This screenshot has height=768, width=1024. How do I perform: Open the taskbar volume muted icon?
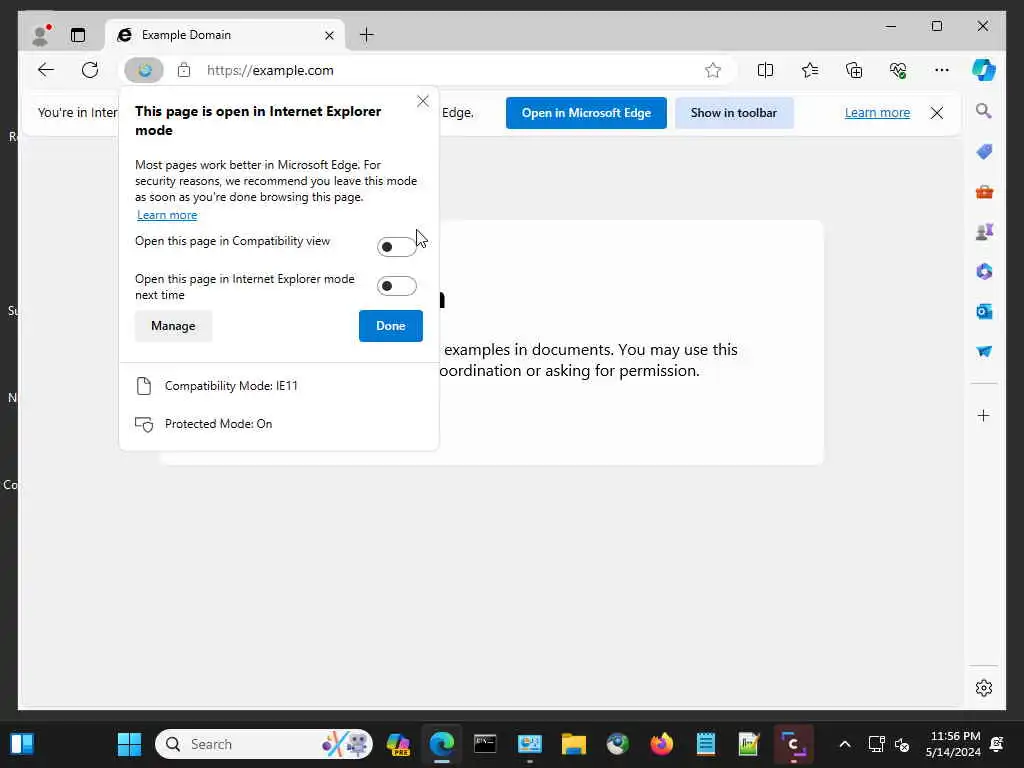coord(902,744)
